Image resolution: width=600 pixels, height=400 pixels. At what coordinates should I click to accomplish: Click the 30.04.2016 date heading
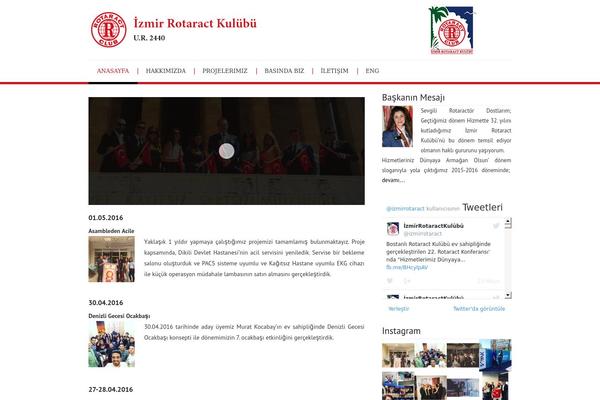click(106, 303)
